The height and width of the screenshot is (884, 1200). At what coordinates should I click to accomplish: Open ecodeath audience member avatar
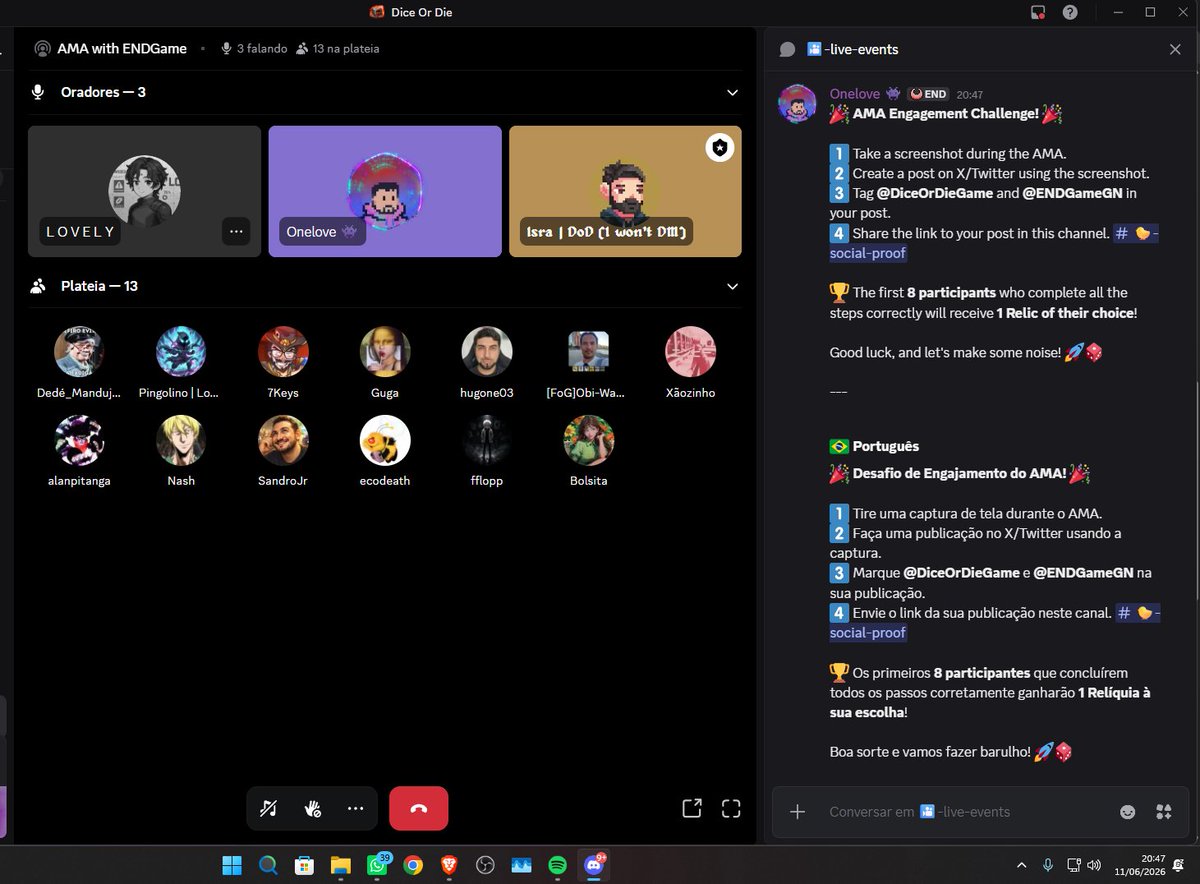pos(385,440)
